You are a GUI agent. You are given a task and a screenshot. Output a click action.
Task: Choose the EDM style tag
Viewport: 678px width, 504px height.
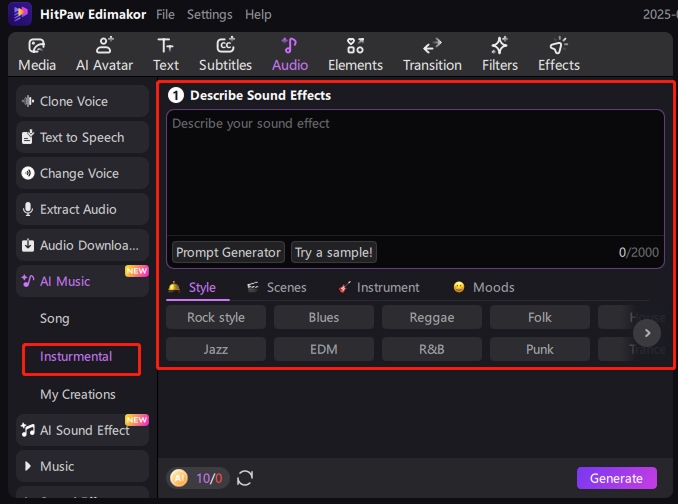point(324,349)
